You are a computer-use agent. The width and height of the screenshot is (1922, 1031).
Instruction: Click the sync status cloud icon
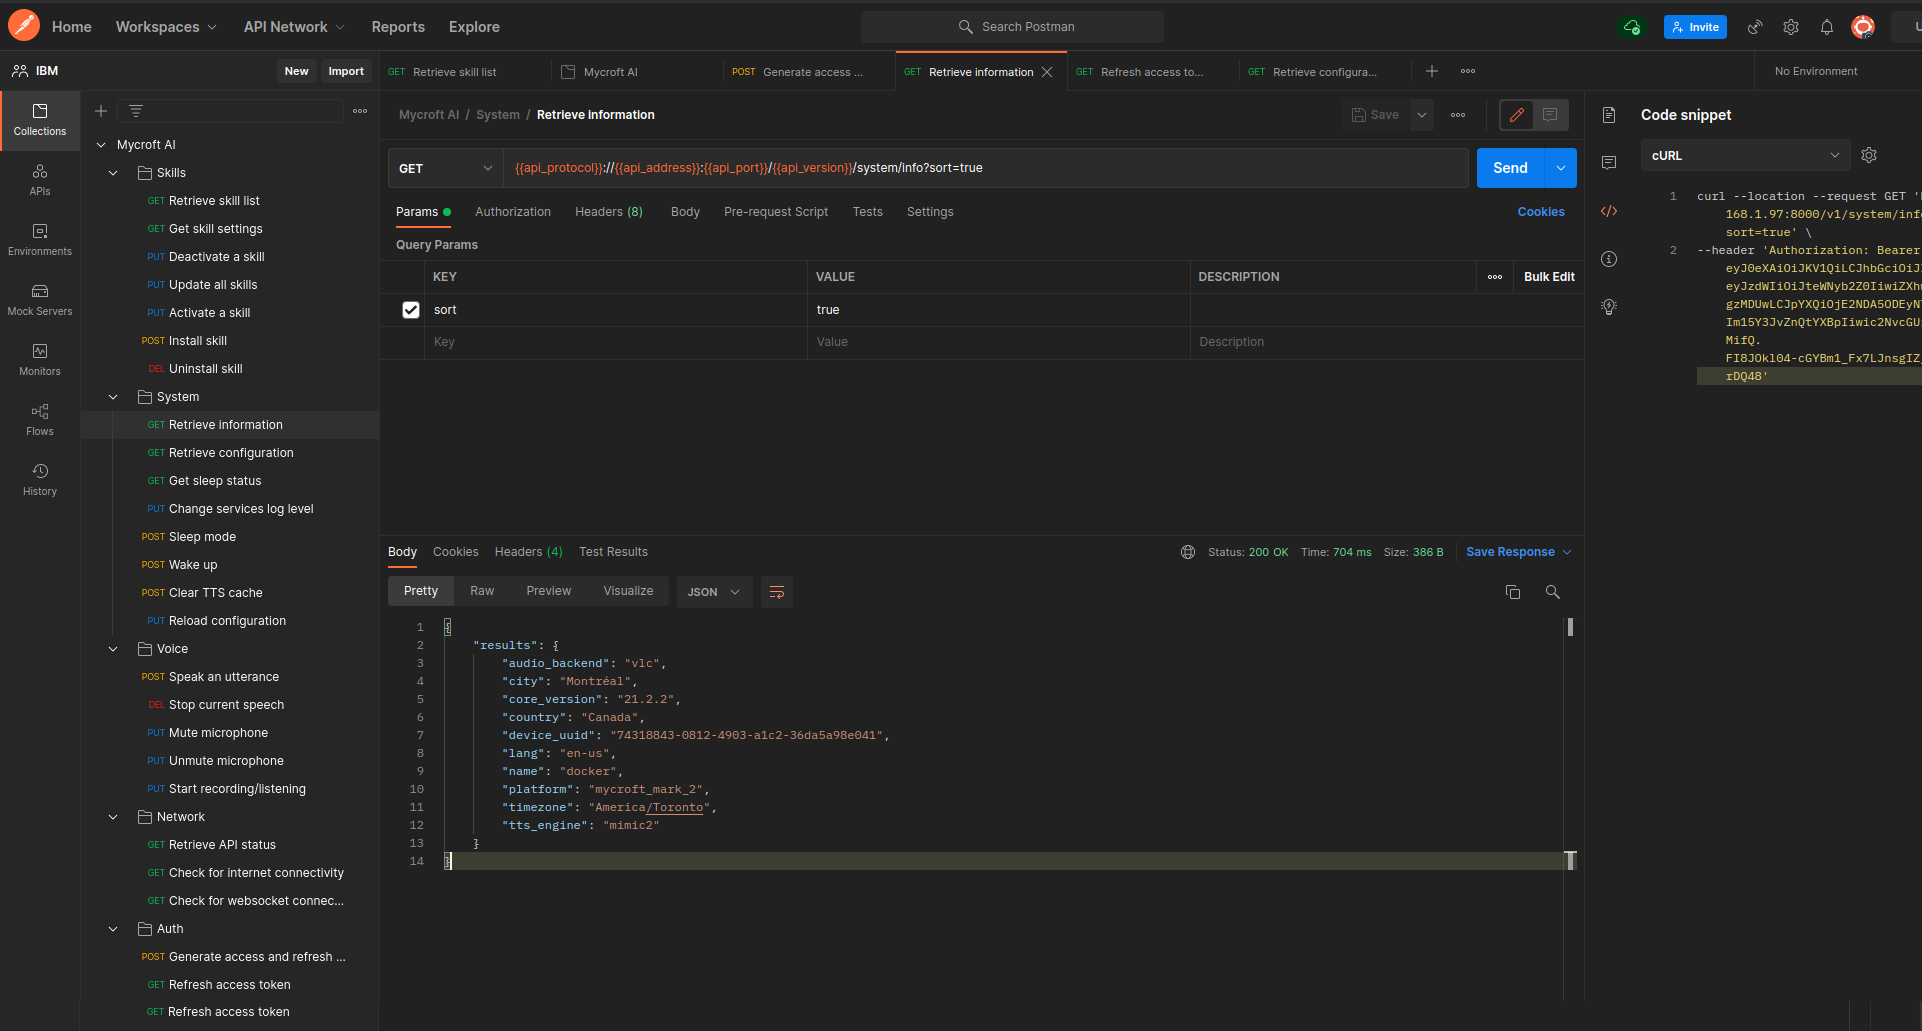[1632, 27]
